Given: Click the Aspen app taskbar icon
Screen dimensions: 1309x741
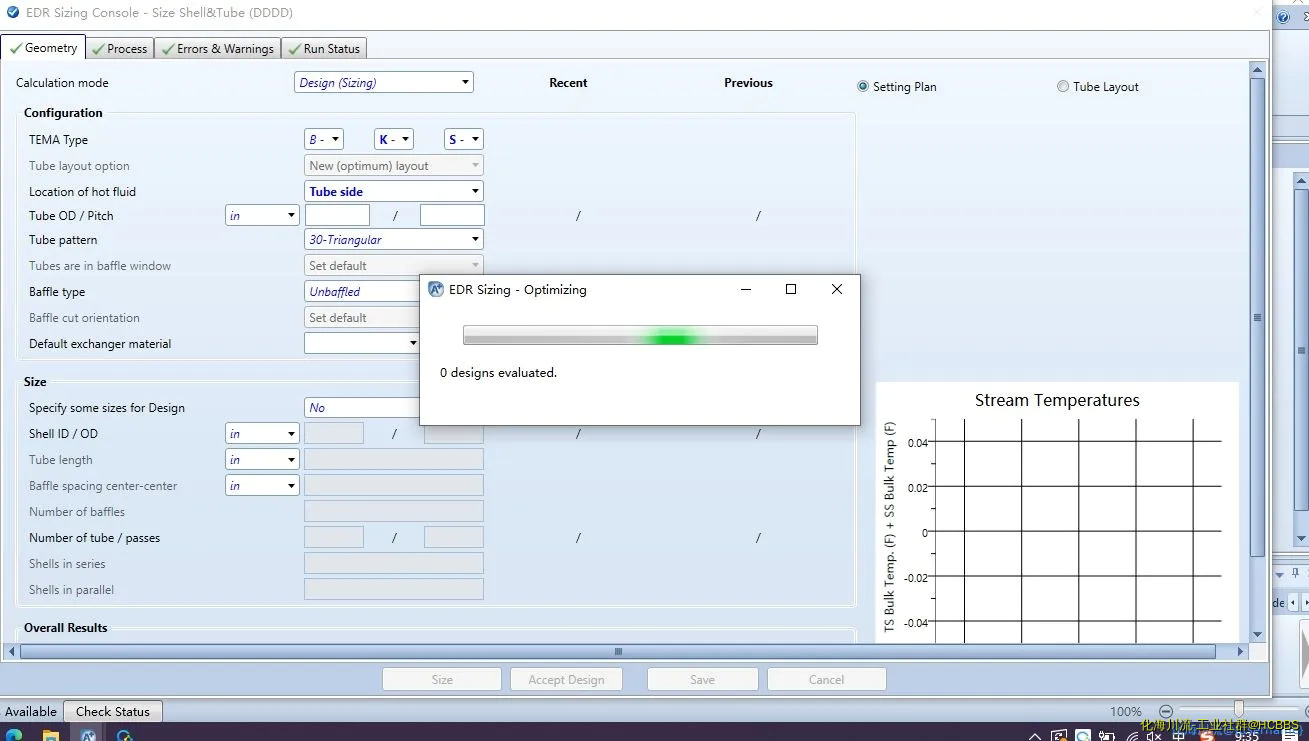Looking at the screenshot, I should point(88,736).
